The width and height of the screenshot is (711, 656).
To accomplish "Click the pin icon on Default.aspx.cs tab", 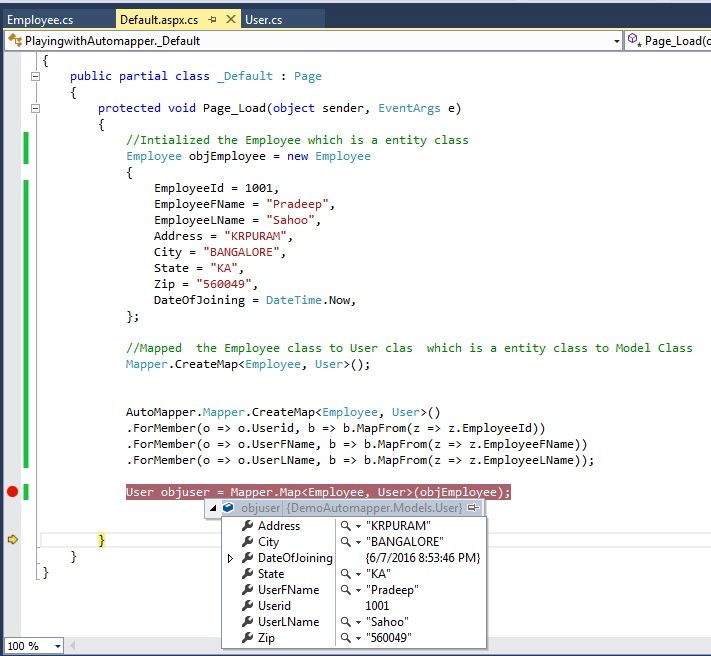I will (x=212, y=19).
